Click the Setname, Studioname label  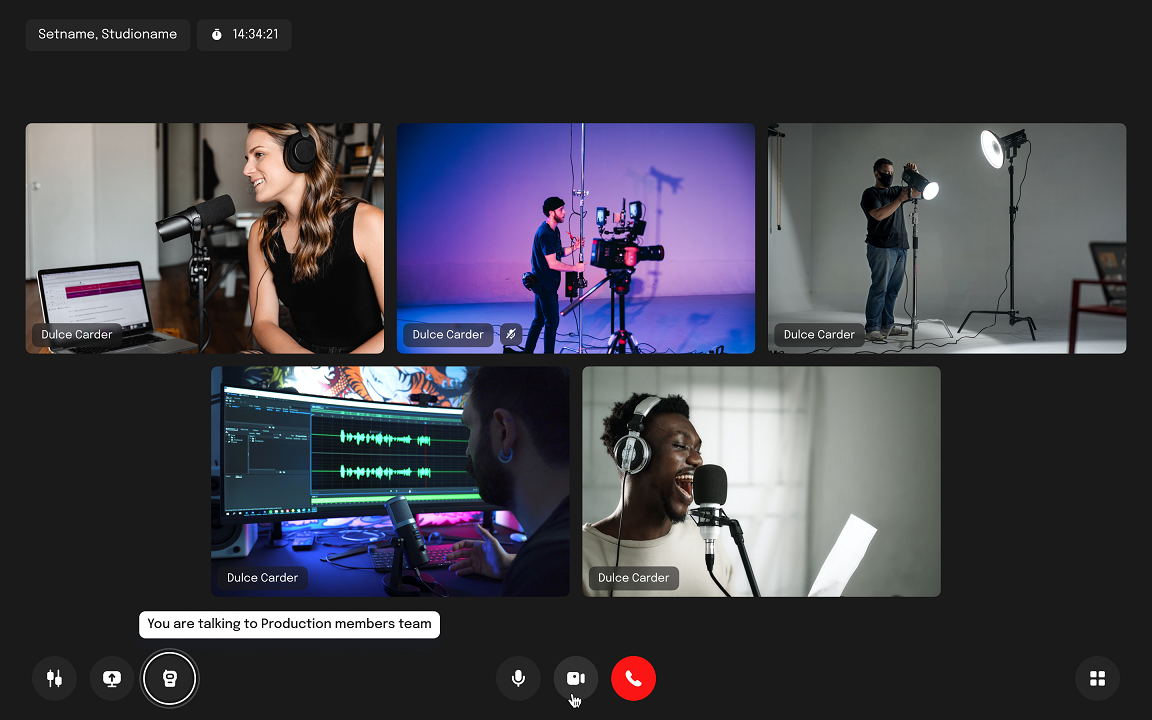coord(108,35)
